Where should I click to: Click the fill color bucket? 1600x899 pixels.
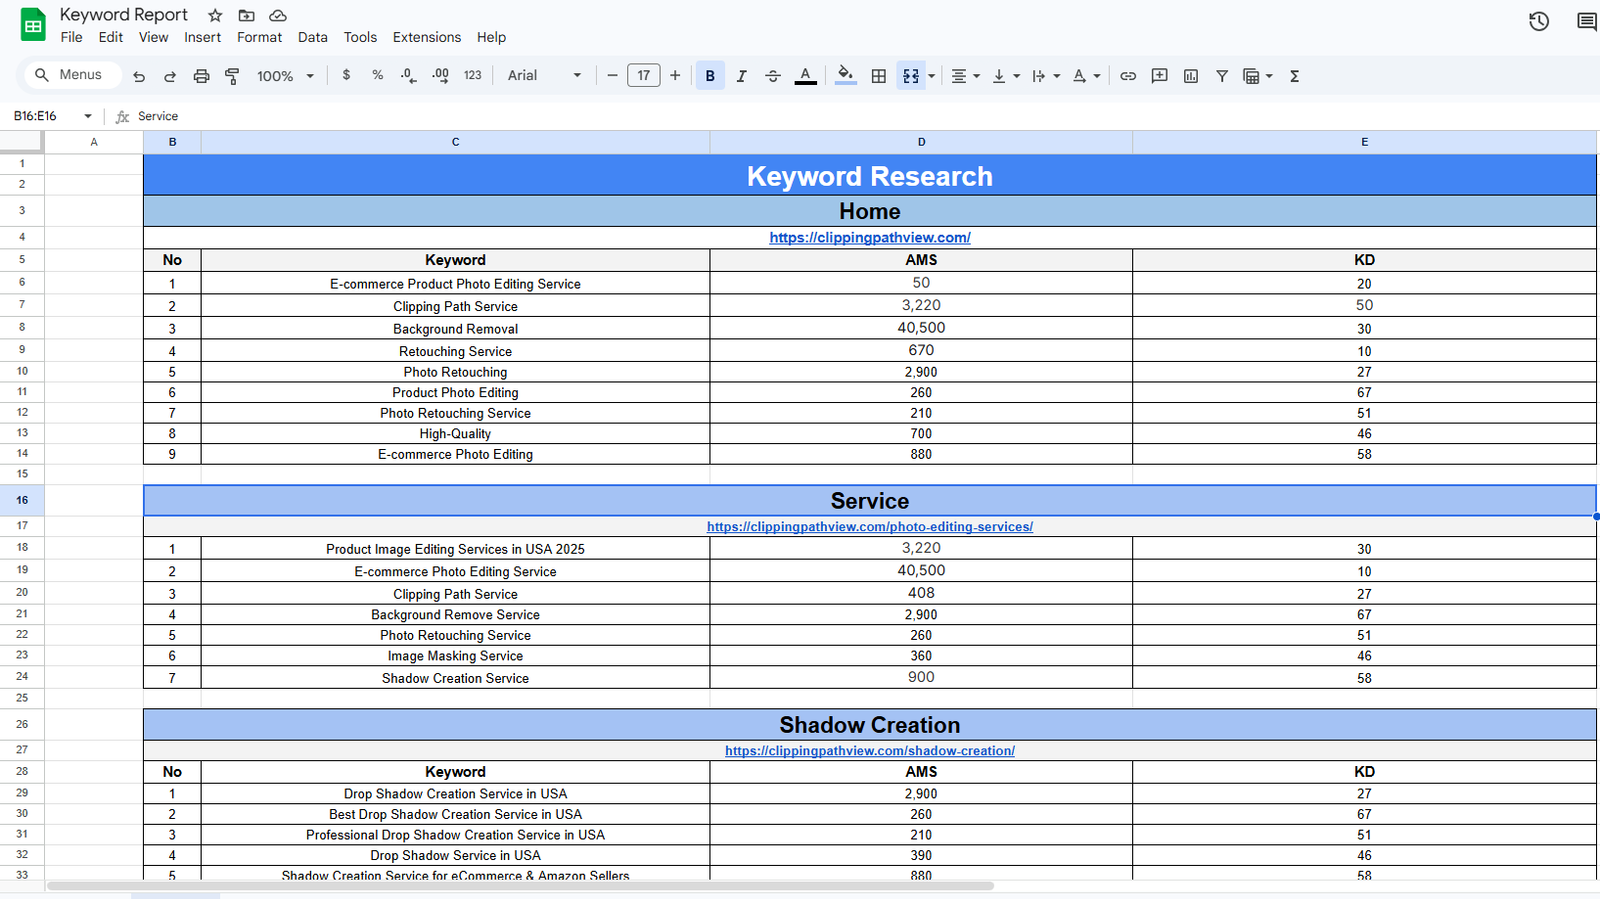845,76
